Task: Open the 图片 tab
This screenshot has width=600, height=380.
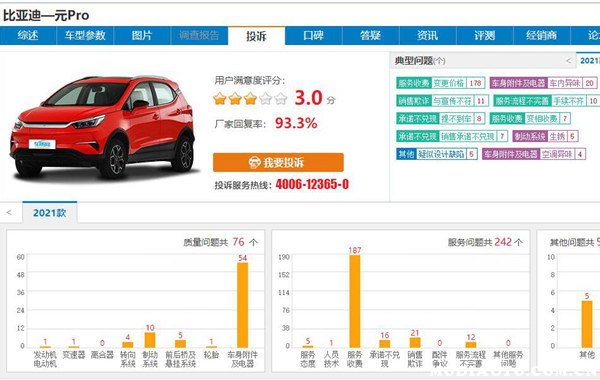Action: tap(142, 36)
